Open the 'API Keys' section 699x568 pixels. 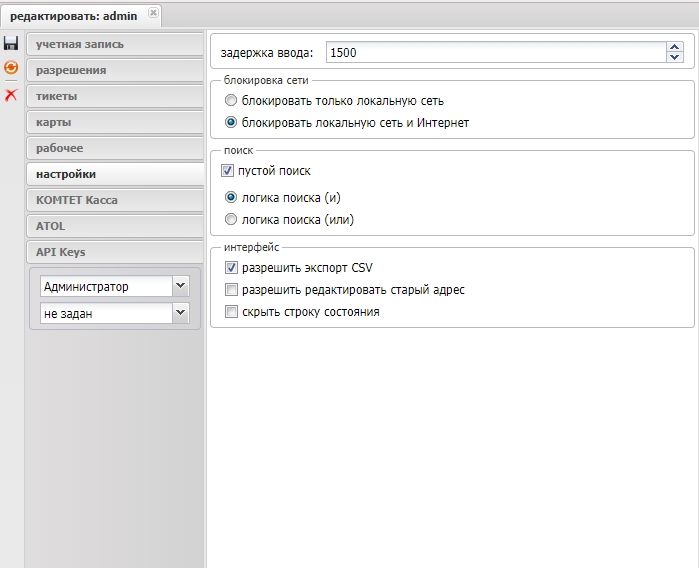click(x=115, y=252)
